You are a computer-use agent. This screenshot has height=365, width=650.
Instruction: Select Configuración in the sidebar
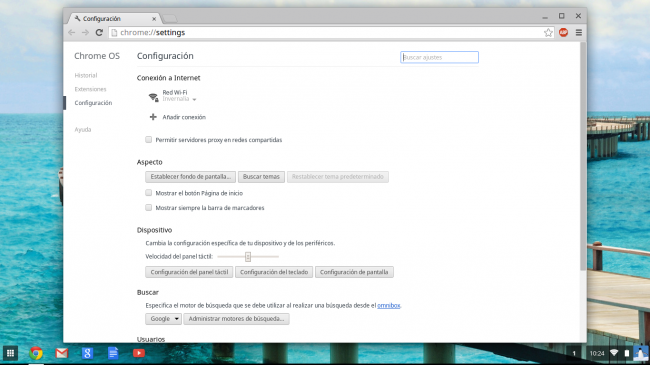pyautogui.click(x=93, y=102)
